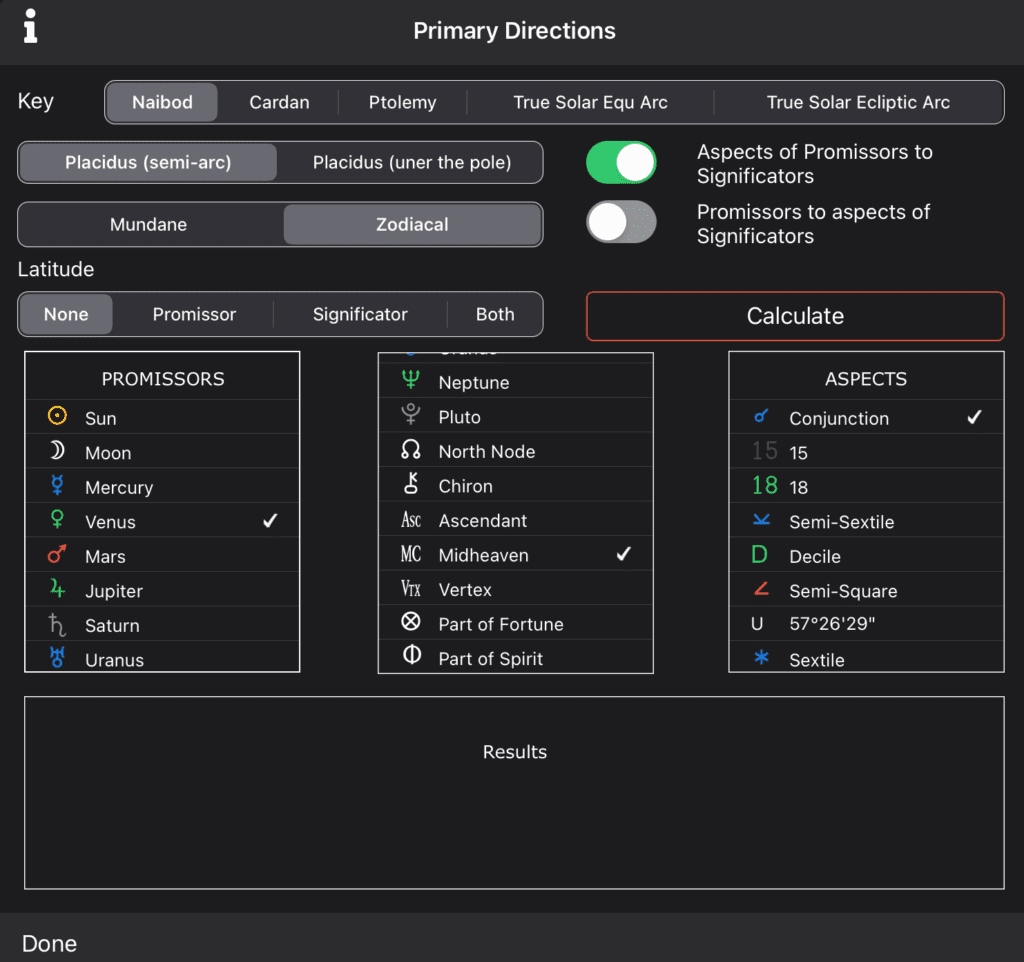Select the Moon glyph icon
This screenshot has width=1024, height=962.
pyautogui.click(x=58, y=451)
